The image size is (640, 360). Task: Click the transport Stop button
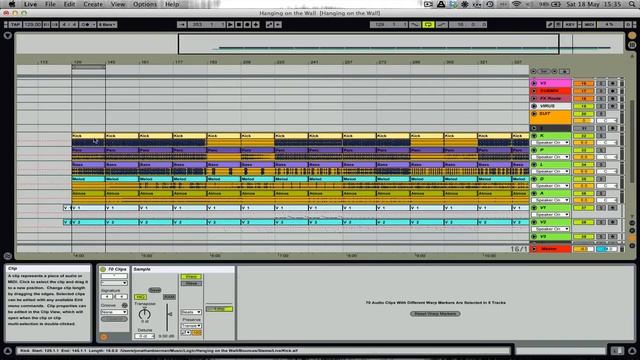[x=239, y=24]
